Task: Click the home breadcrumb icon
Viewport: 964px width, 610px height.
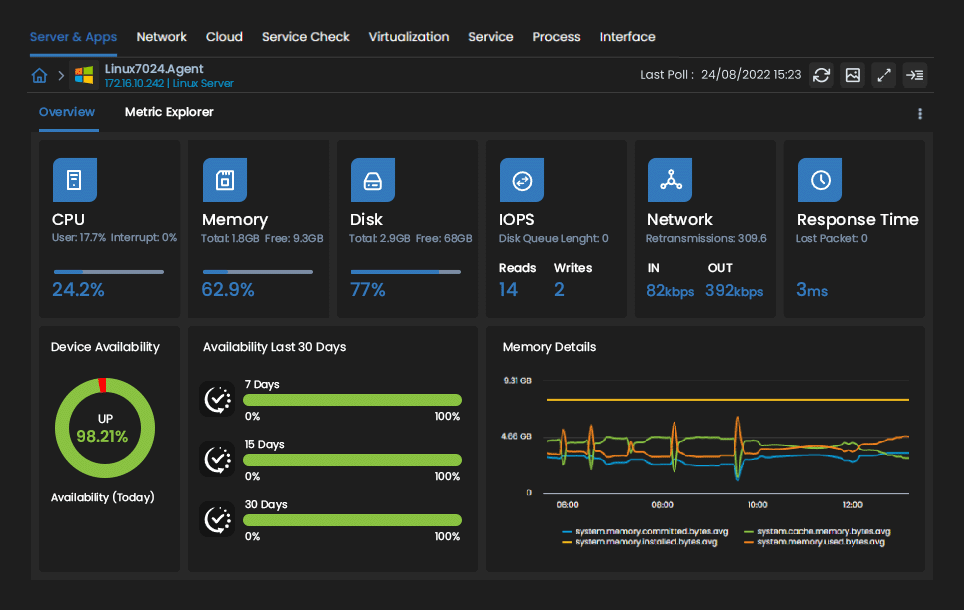Action: (x=39, y=75)
